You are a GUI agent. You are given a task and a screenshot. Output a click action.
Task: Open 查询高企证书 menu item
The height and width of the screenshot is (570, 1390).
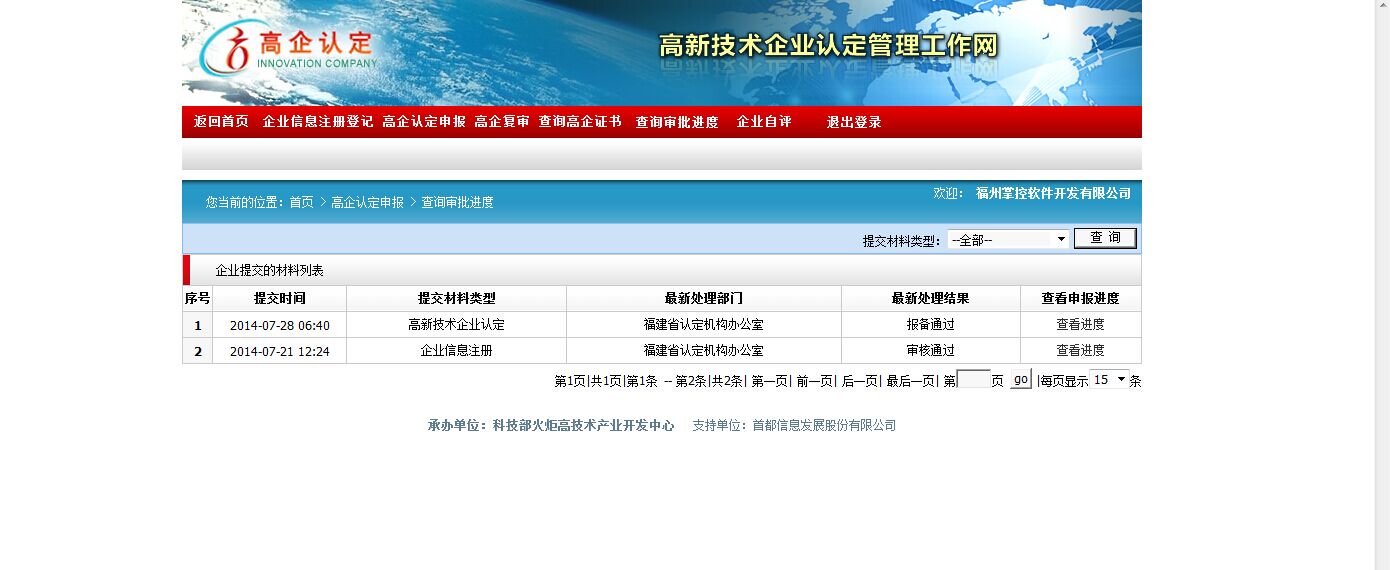(x=580, y=122)
